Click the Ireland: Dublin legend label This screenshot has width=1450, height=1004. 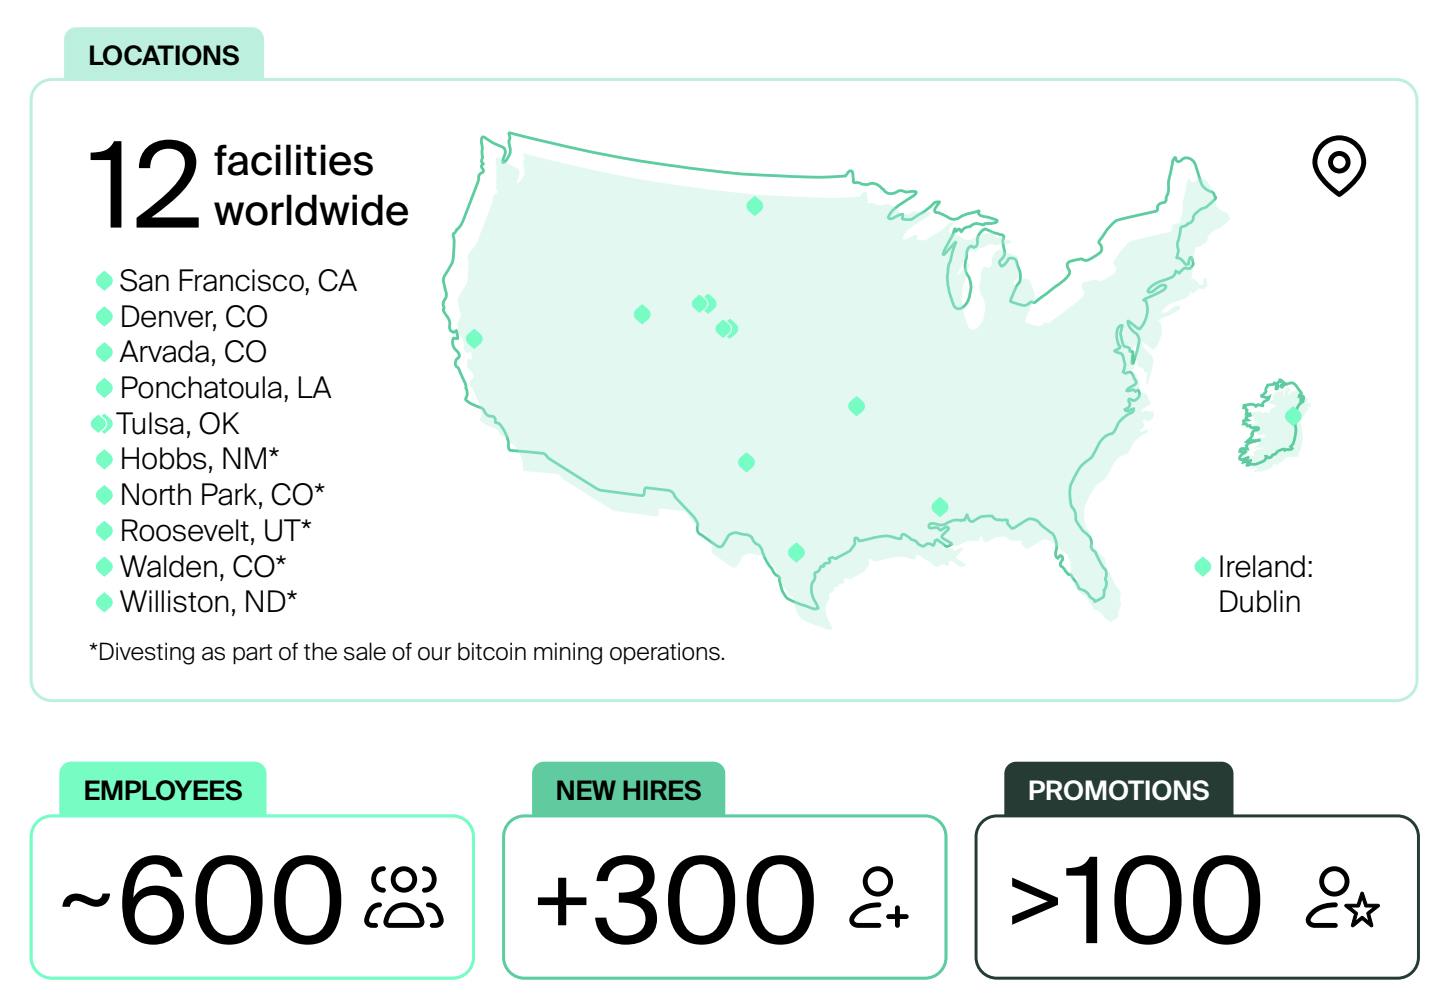(1264, 584)
